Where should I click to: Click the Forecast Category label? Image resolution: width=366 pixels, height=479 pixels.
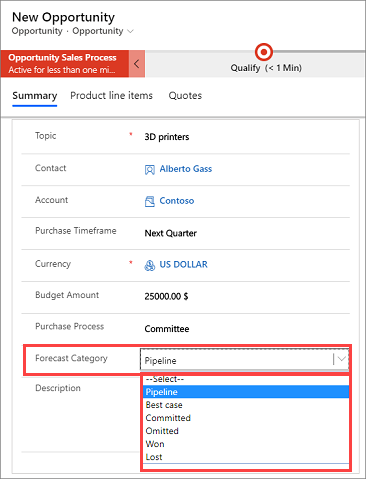coord(71,358)
